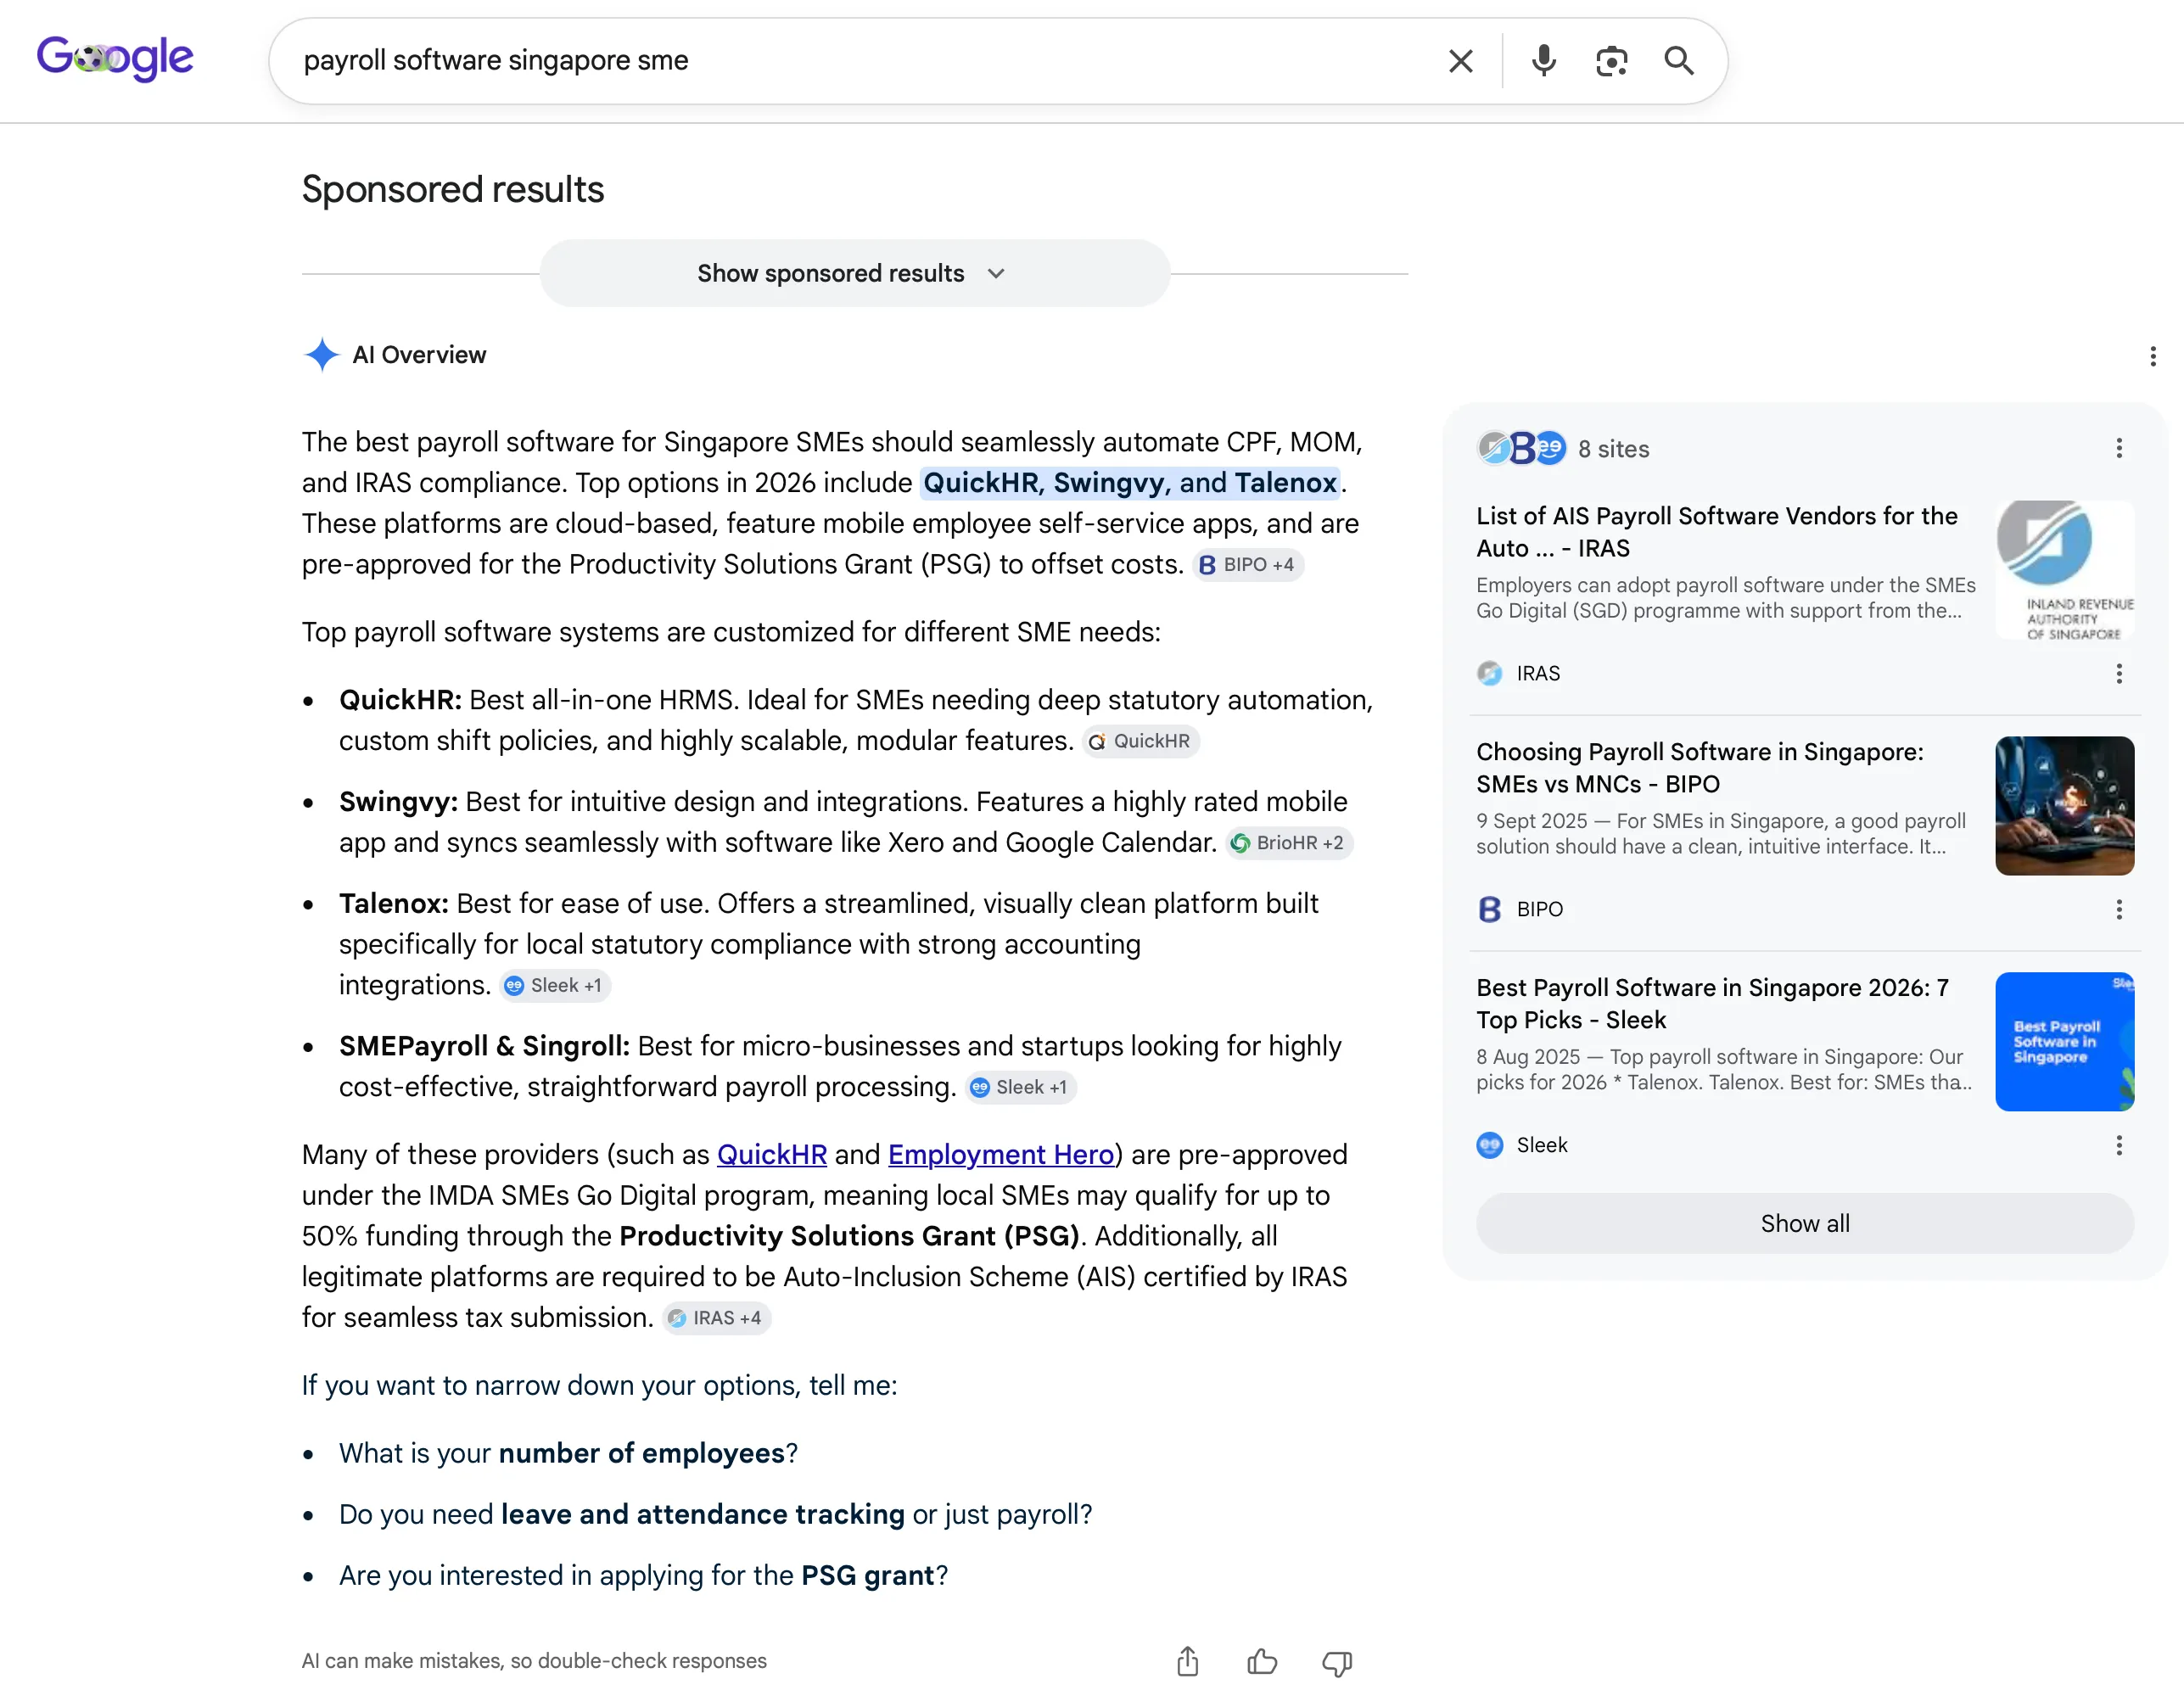Click the AI Overview sparkle icon
Image resolution: width=2184 pixels, height=1690 pixels.
click(x=321, y=355)
